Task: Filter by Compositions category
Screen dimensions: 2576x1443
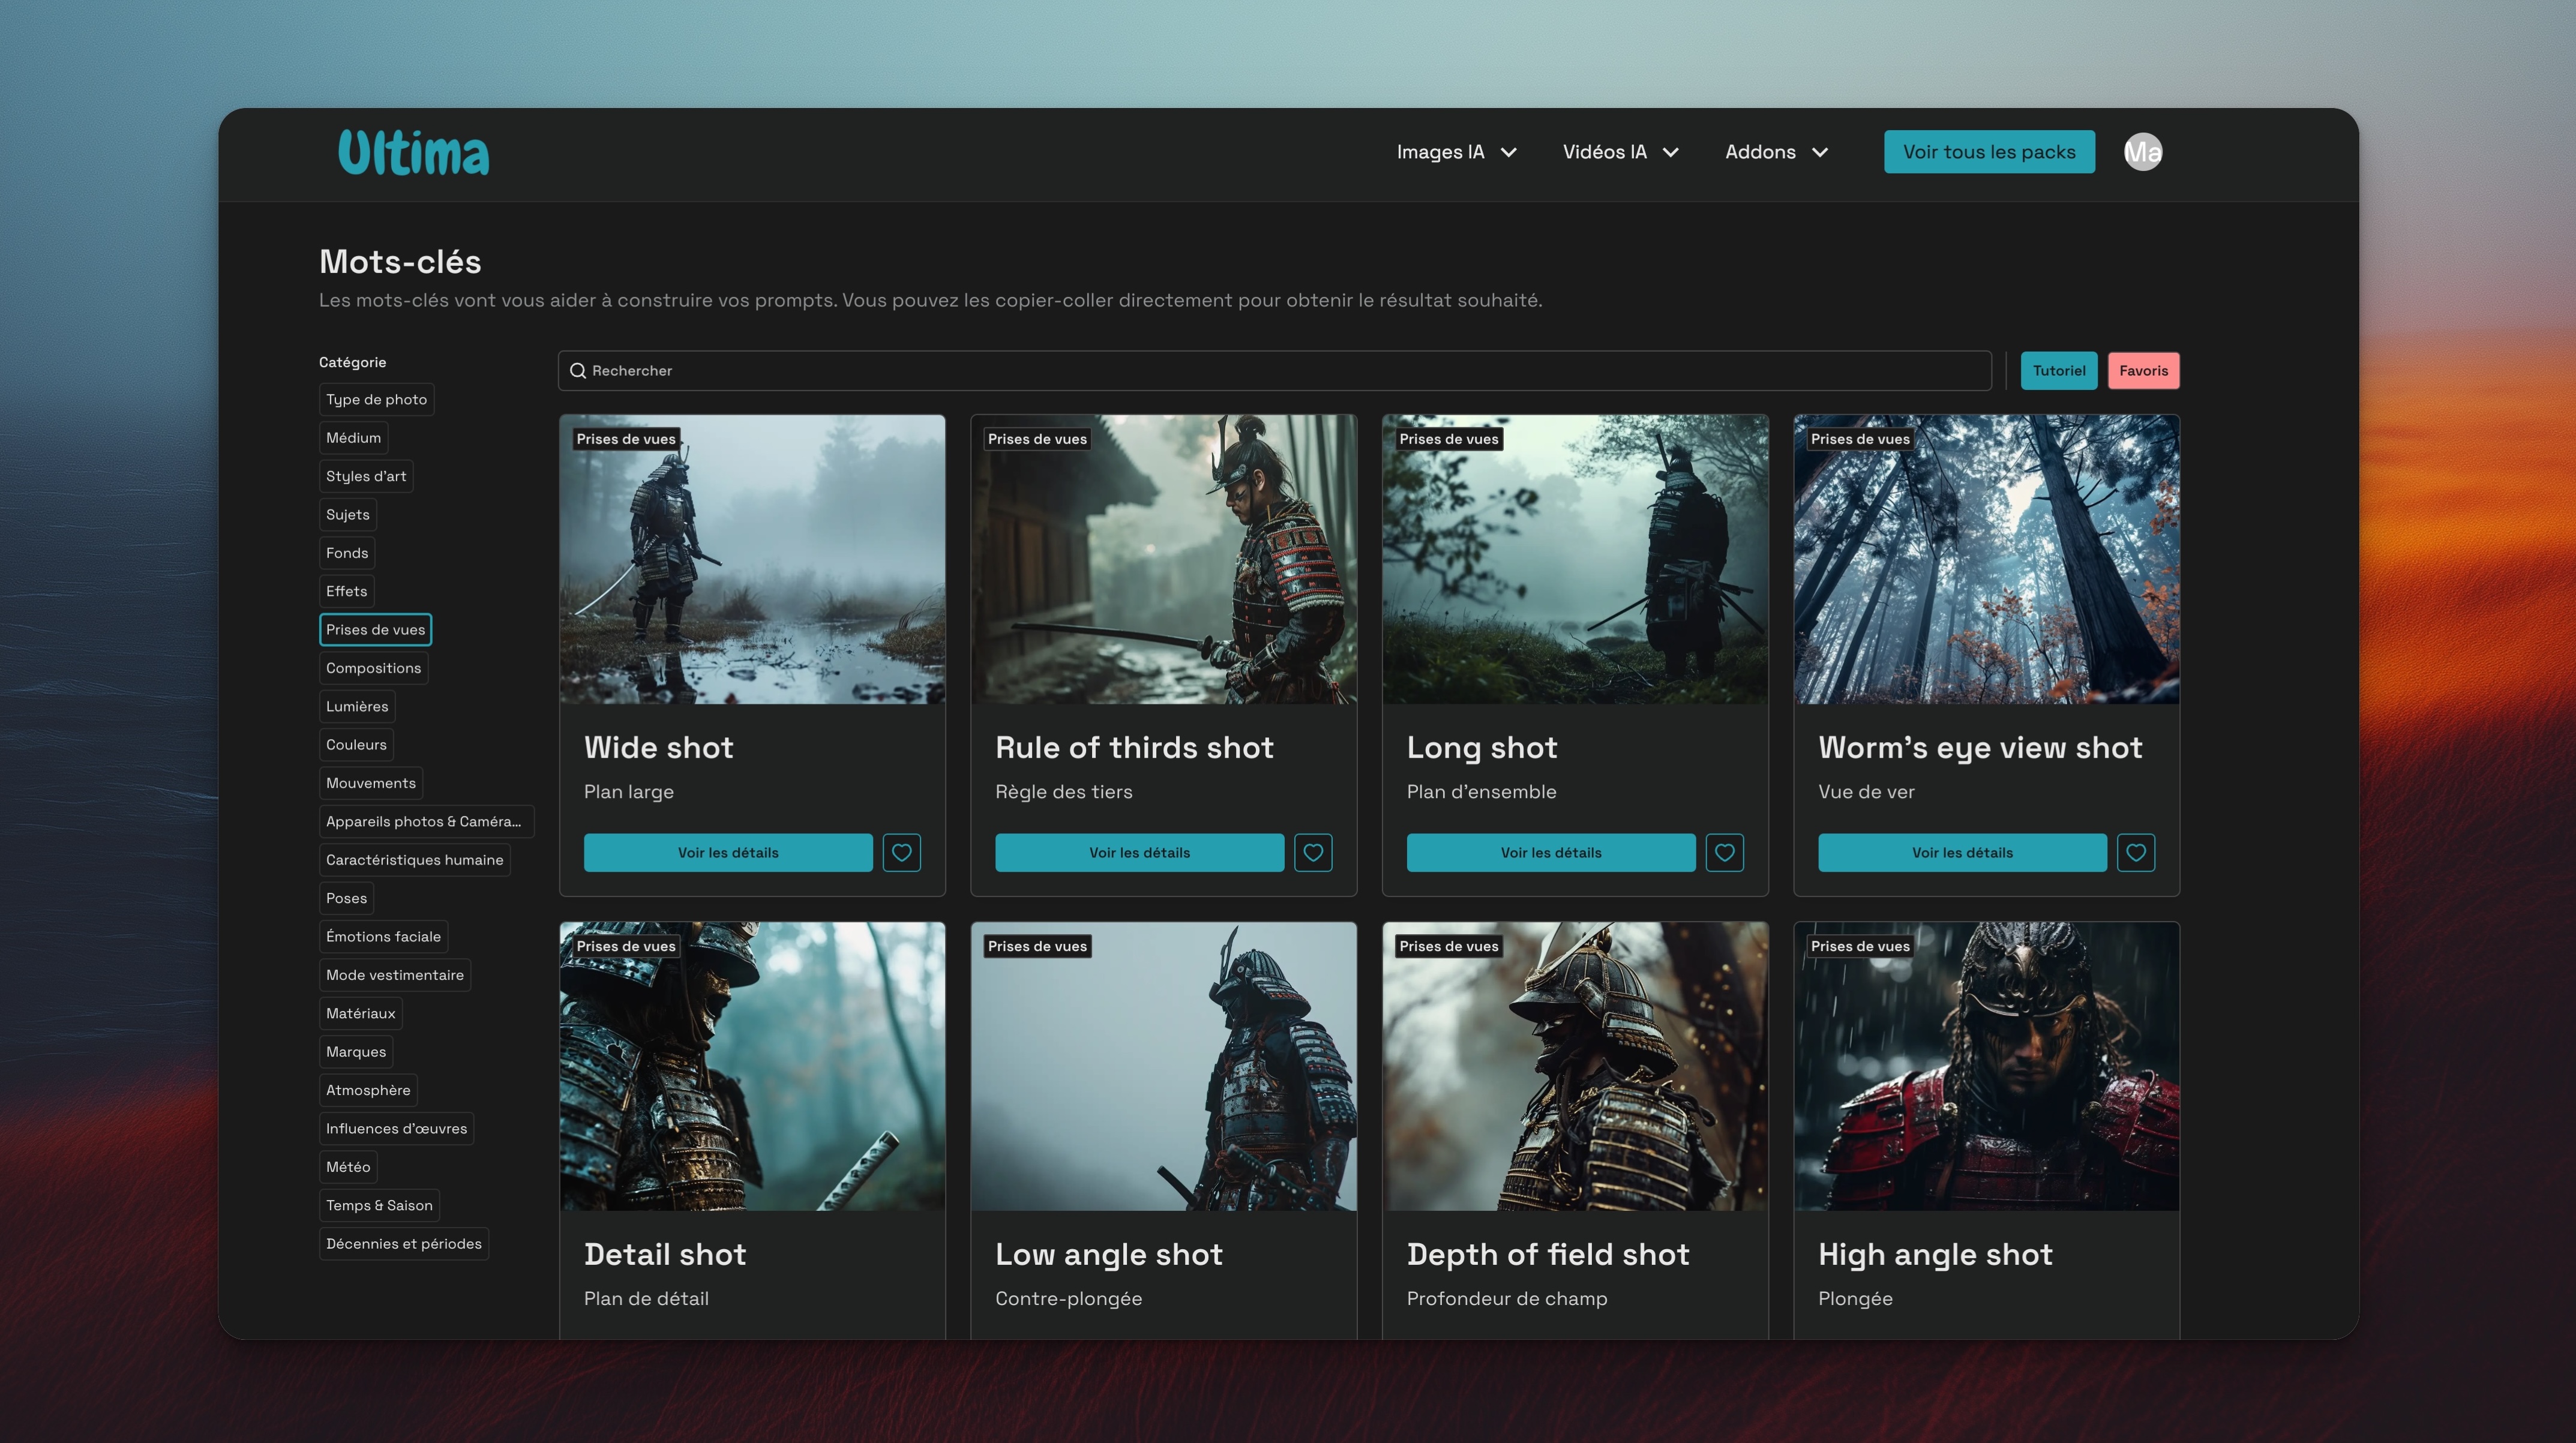Action: 373,668
